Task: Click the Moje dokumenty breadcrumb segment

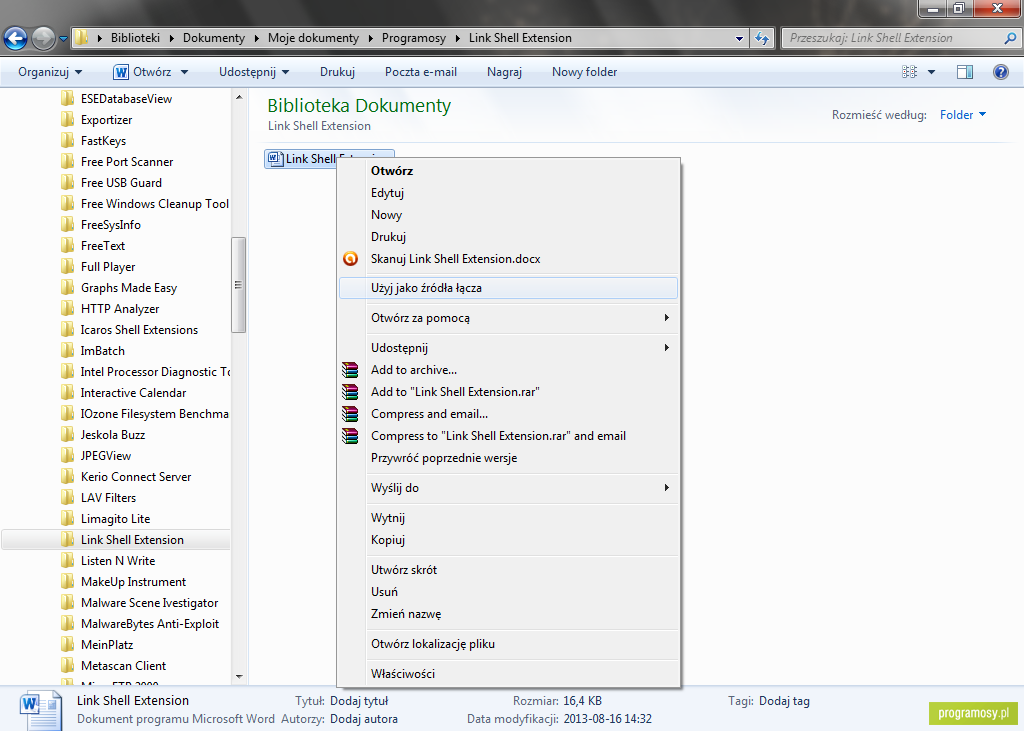Action: pos(313,38)
